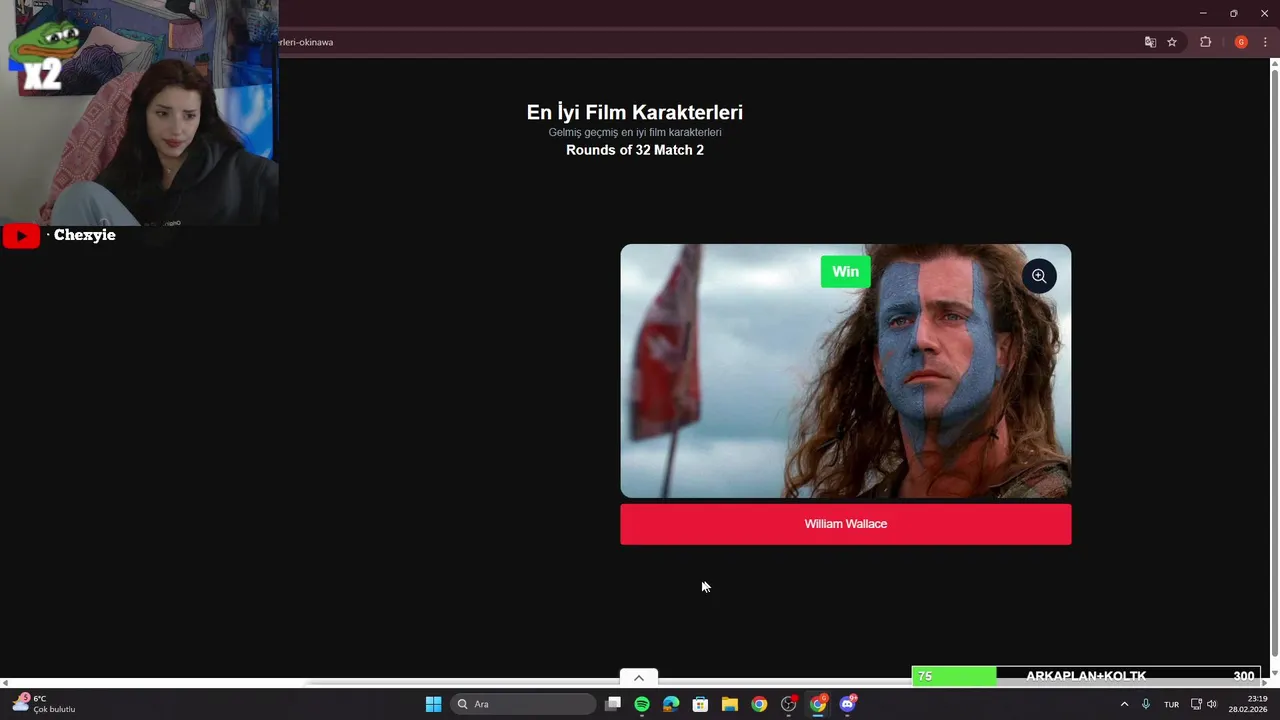The height and width of the screenshot is (720, 1280).
Task: Open the volume speaker tray icon
Action: (1212, 704)
